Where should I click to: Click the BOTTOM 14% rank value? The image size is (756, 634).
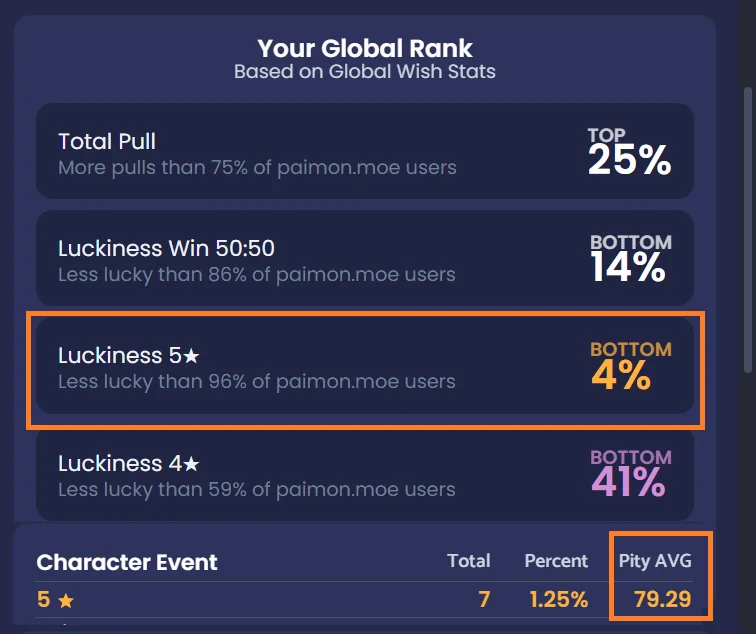[x=631, y=259]
